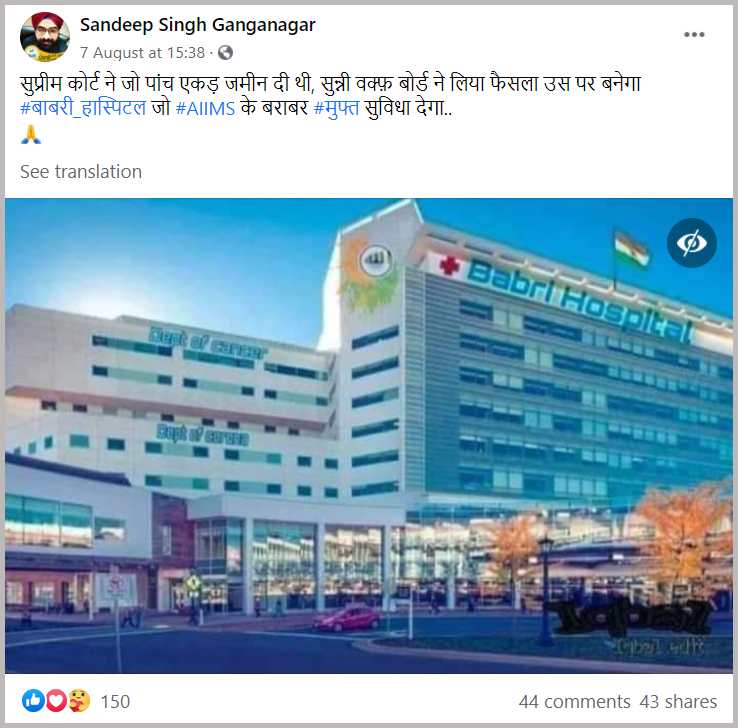Click the globe public audience icon
Viewport: 738px width, 728px height.
pos(225,52)
